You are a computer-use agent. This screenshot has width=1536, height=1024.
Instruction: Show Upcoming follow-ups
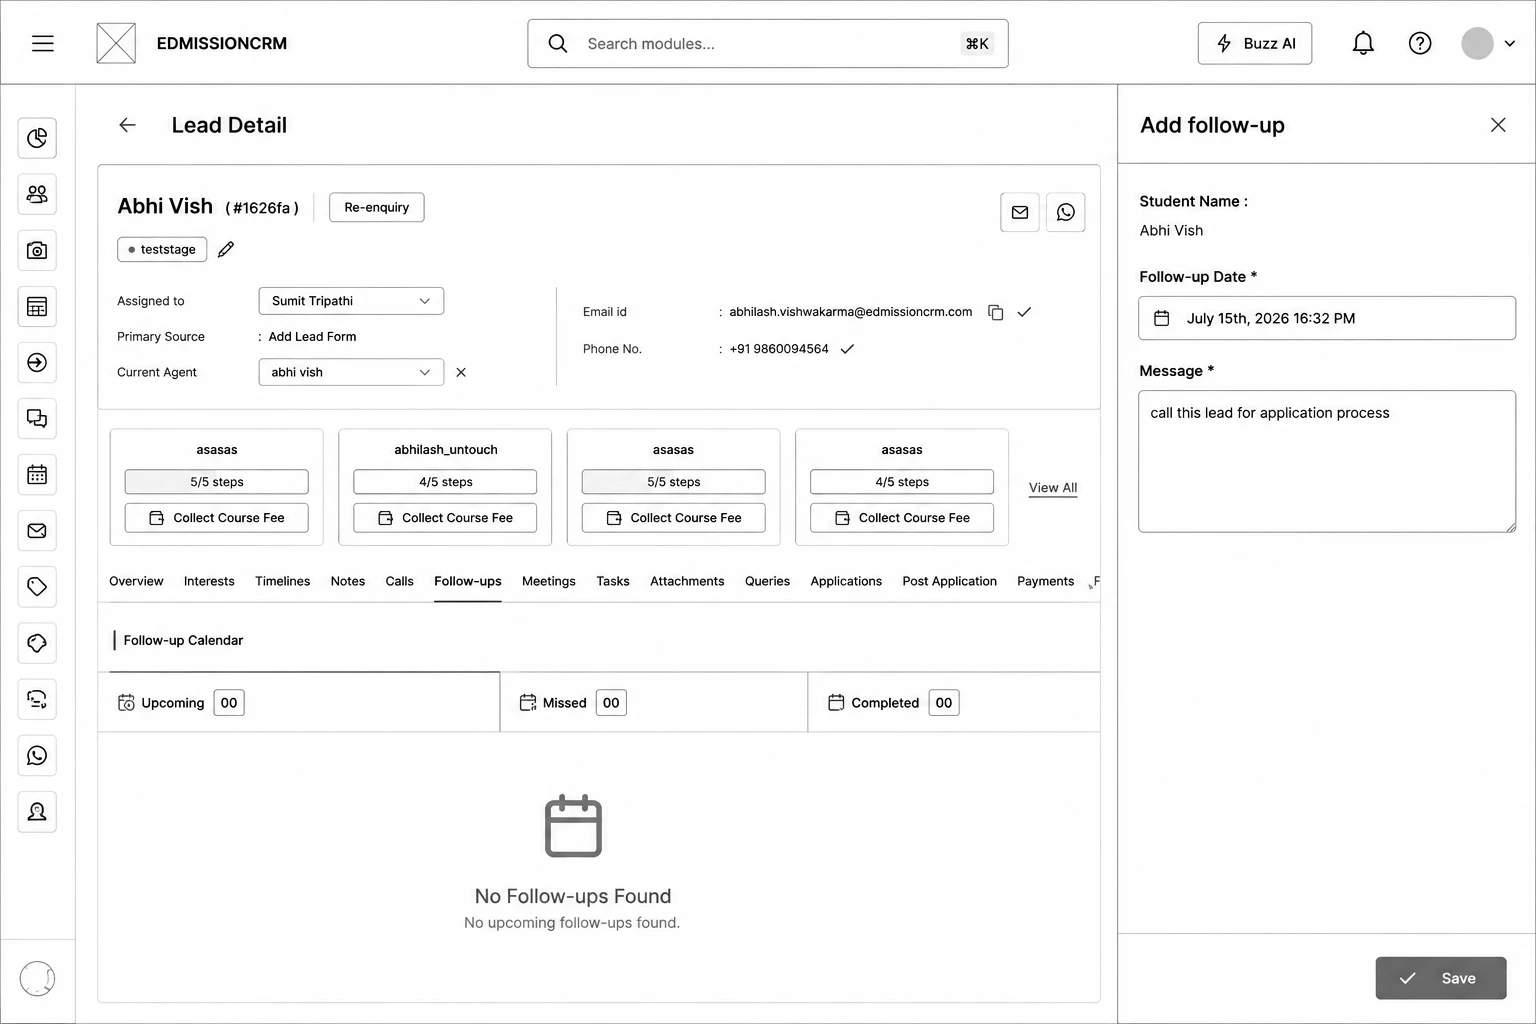[299, 702]
